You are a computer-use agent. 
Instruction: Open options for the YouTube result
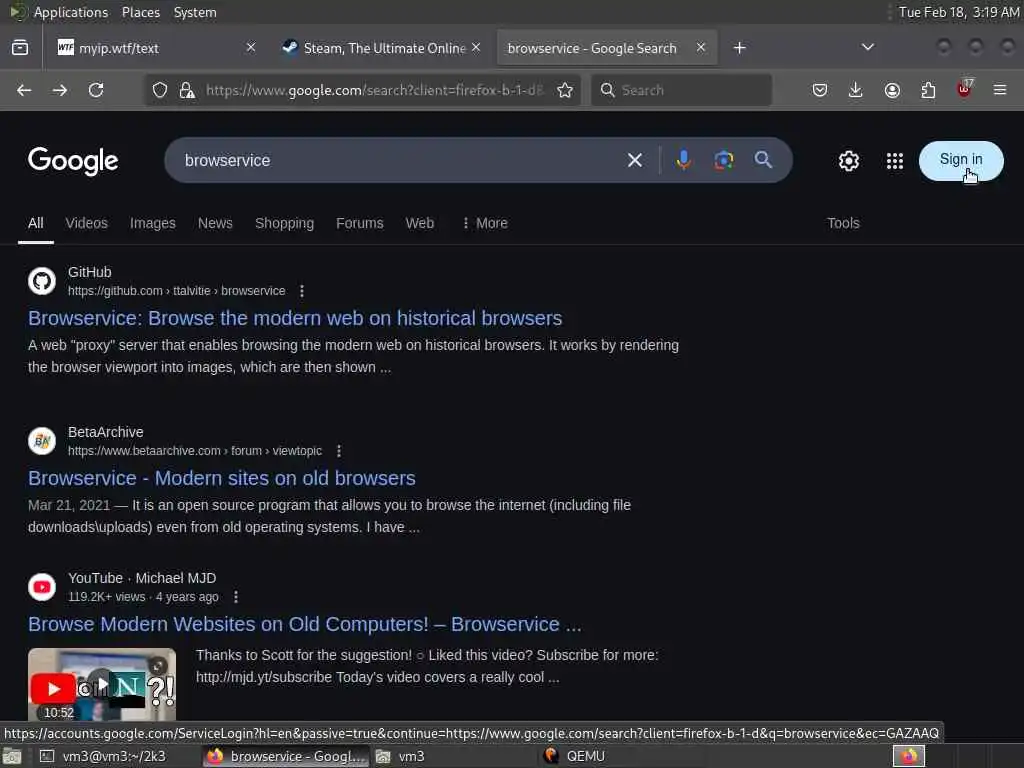point(236,597)
